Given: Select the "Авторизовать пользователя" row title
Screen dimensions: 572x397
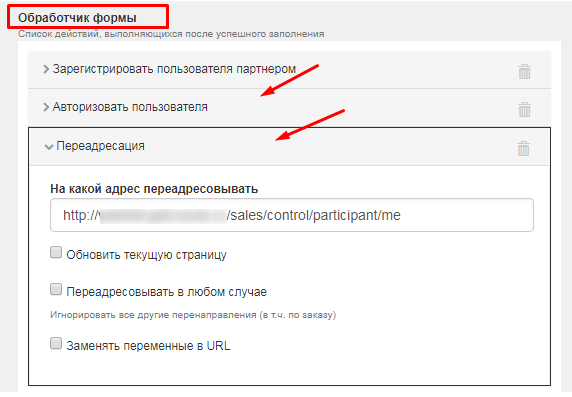Looking at the screenshot, I should click(x=130, y=107).
